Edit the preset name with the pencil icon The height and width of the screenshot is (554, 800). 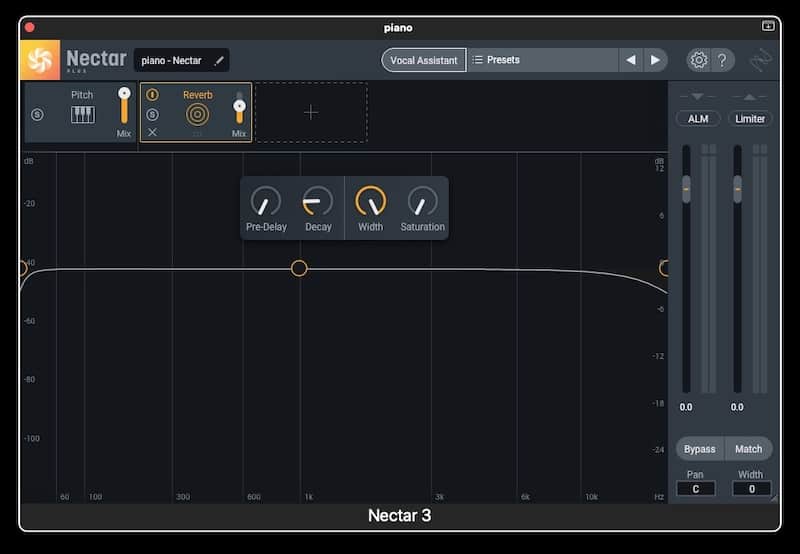219,61
